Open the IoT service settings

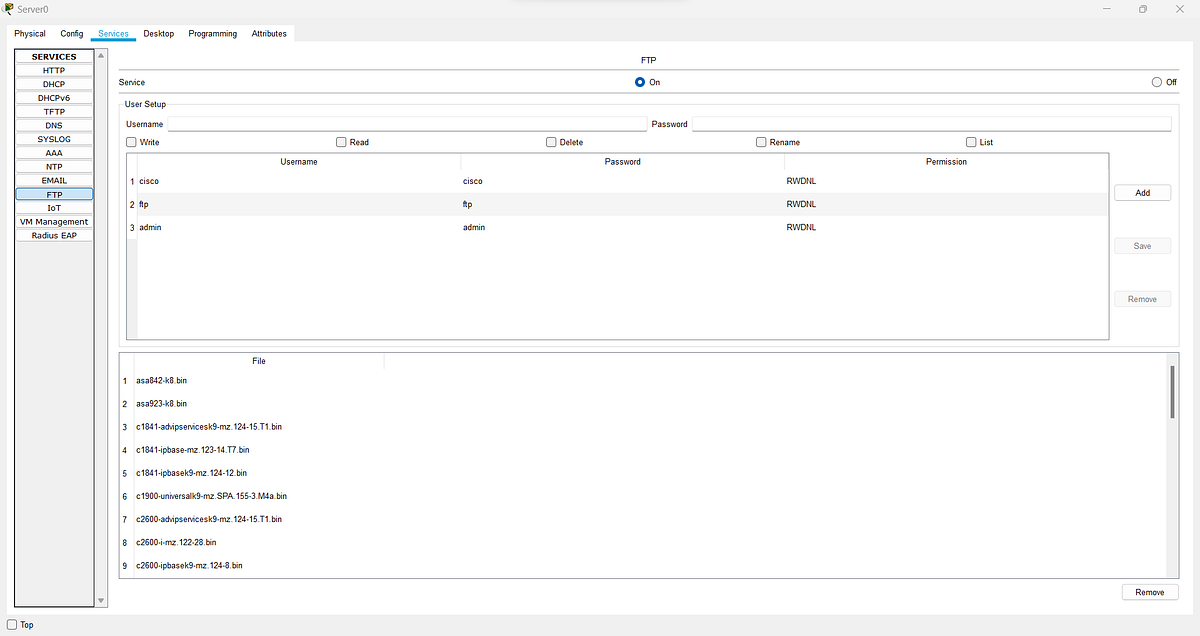click(x=53, y=208)
